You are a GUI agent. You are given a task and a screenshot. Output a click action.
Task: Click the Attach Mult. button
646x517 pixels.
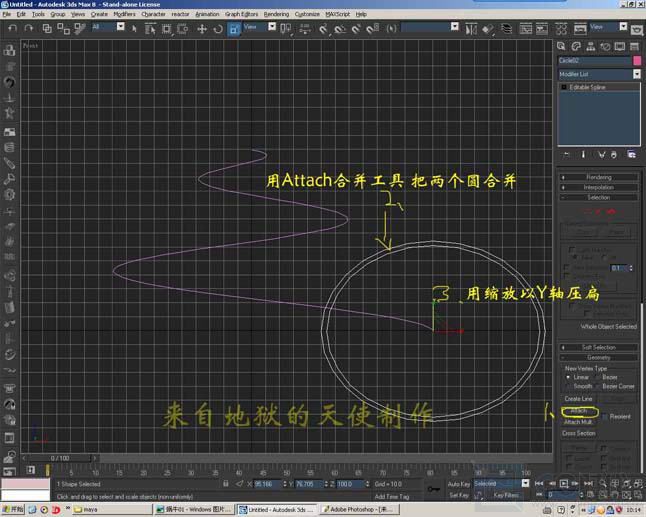(x=579, y=422)
